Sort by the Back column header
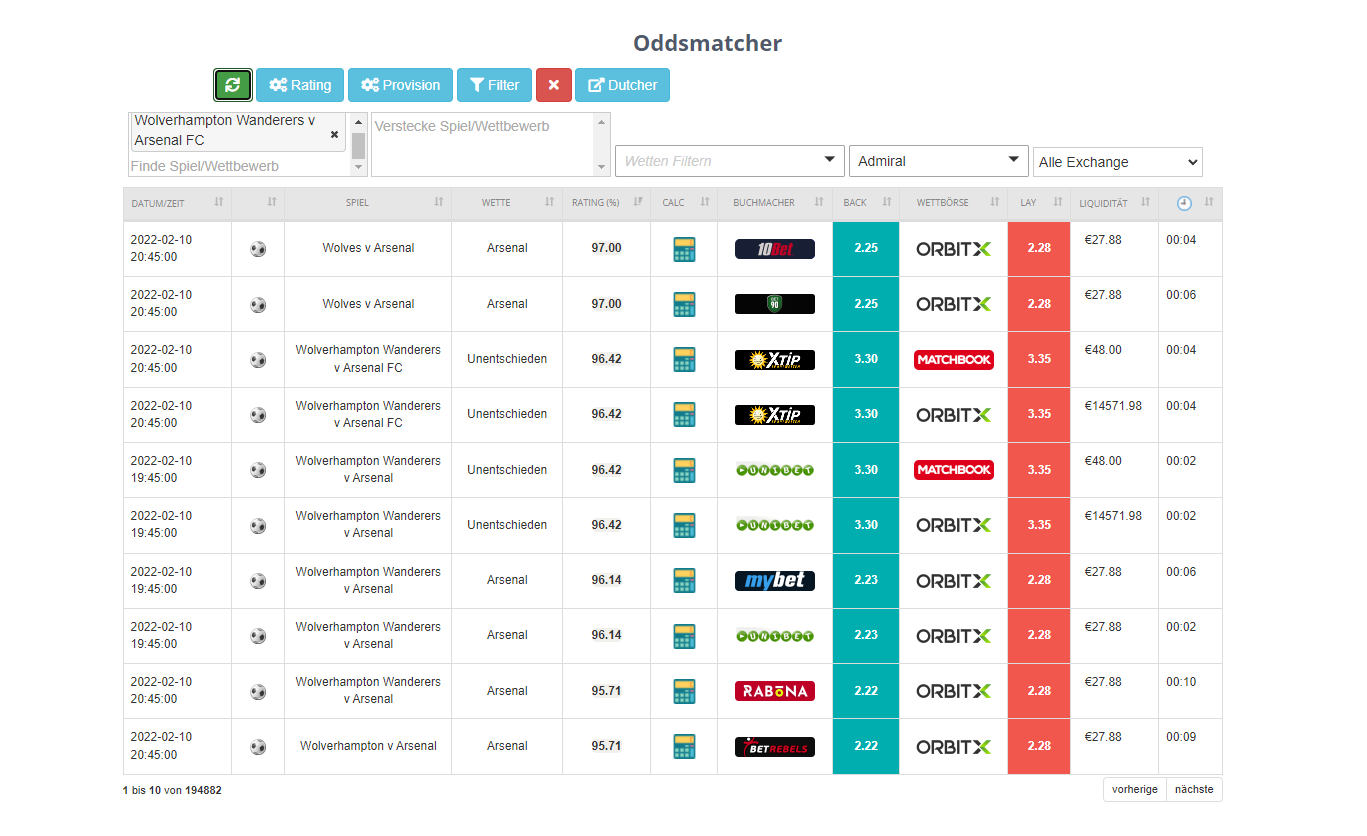 pos(866,203)
